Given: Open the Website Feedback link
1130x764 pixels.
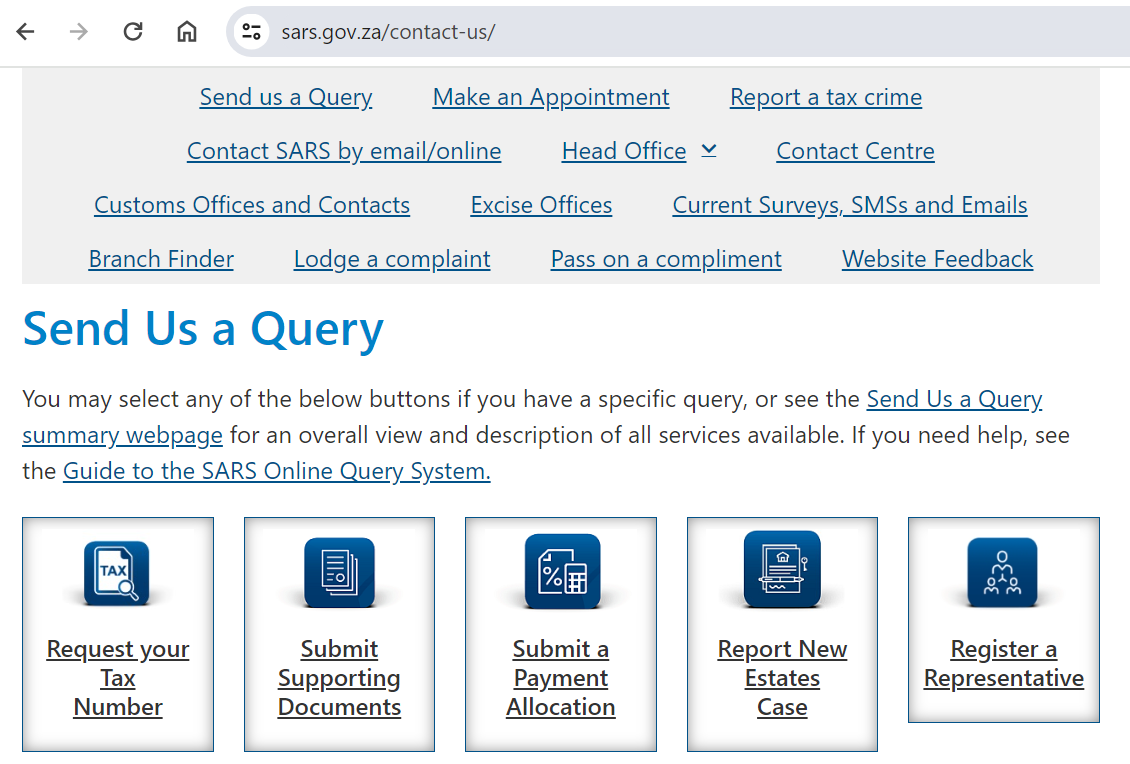Looking at the screenshot, I should click(x=938, y=259).
